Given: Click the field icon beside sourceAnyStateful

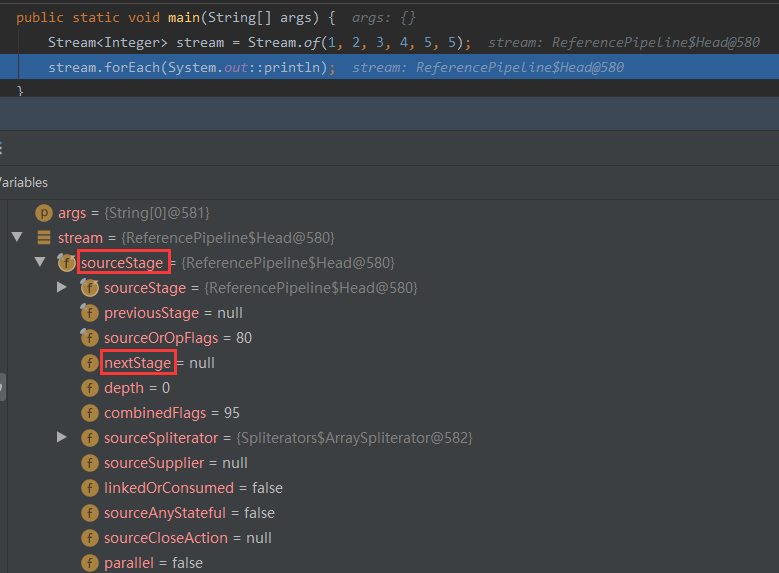Looking at the screenshot, I should (89, 513).
